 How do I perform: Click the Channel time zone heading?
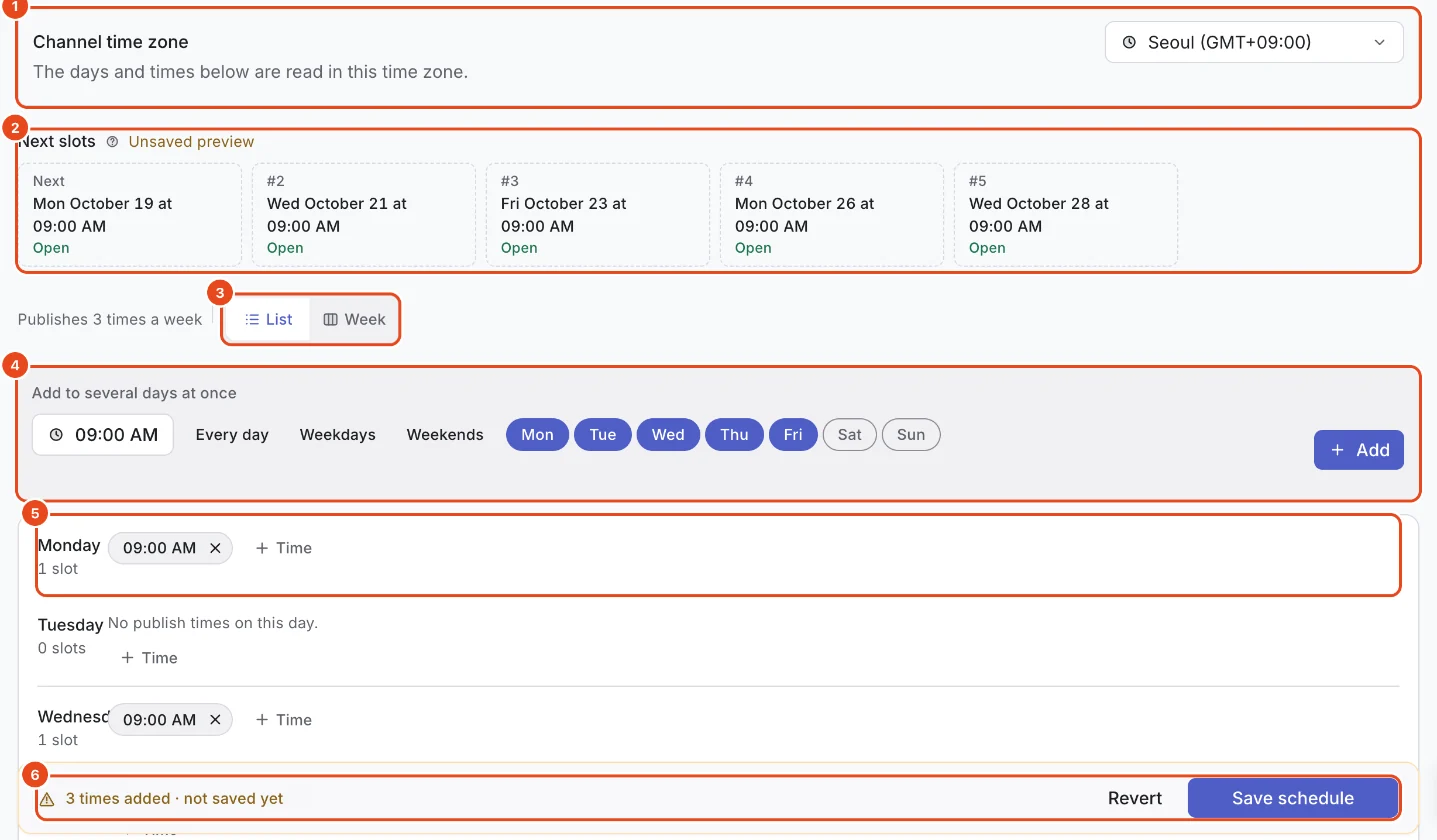(111, 42)
